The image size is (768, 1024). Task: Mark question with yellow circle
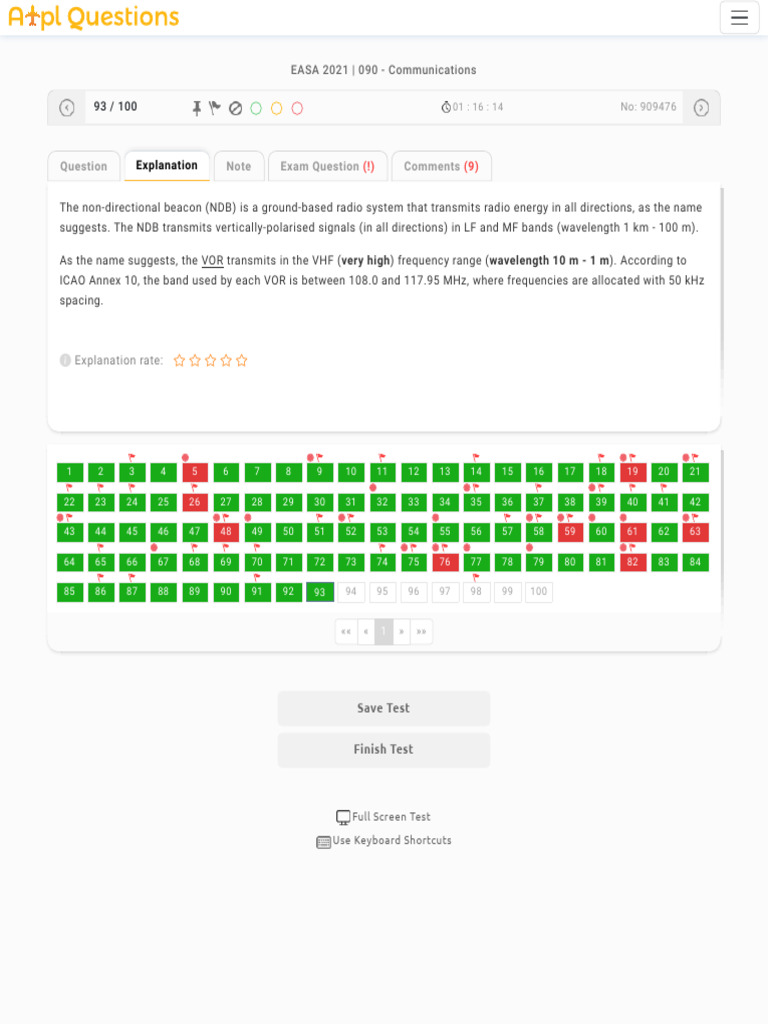click(x=277, y=108)
